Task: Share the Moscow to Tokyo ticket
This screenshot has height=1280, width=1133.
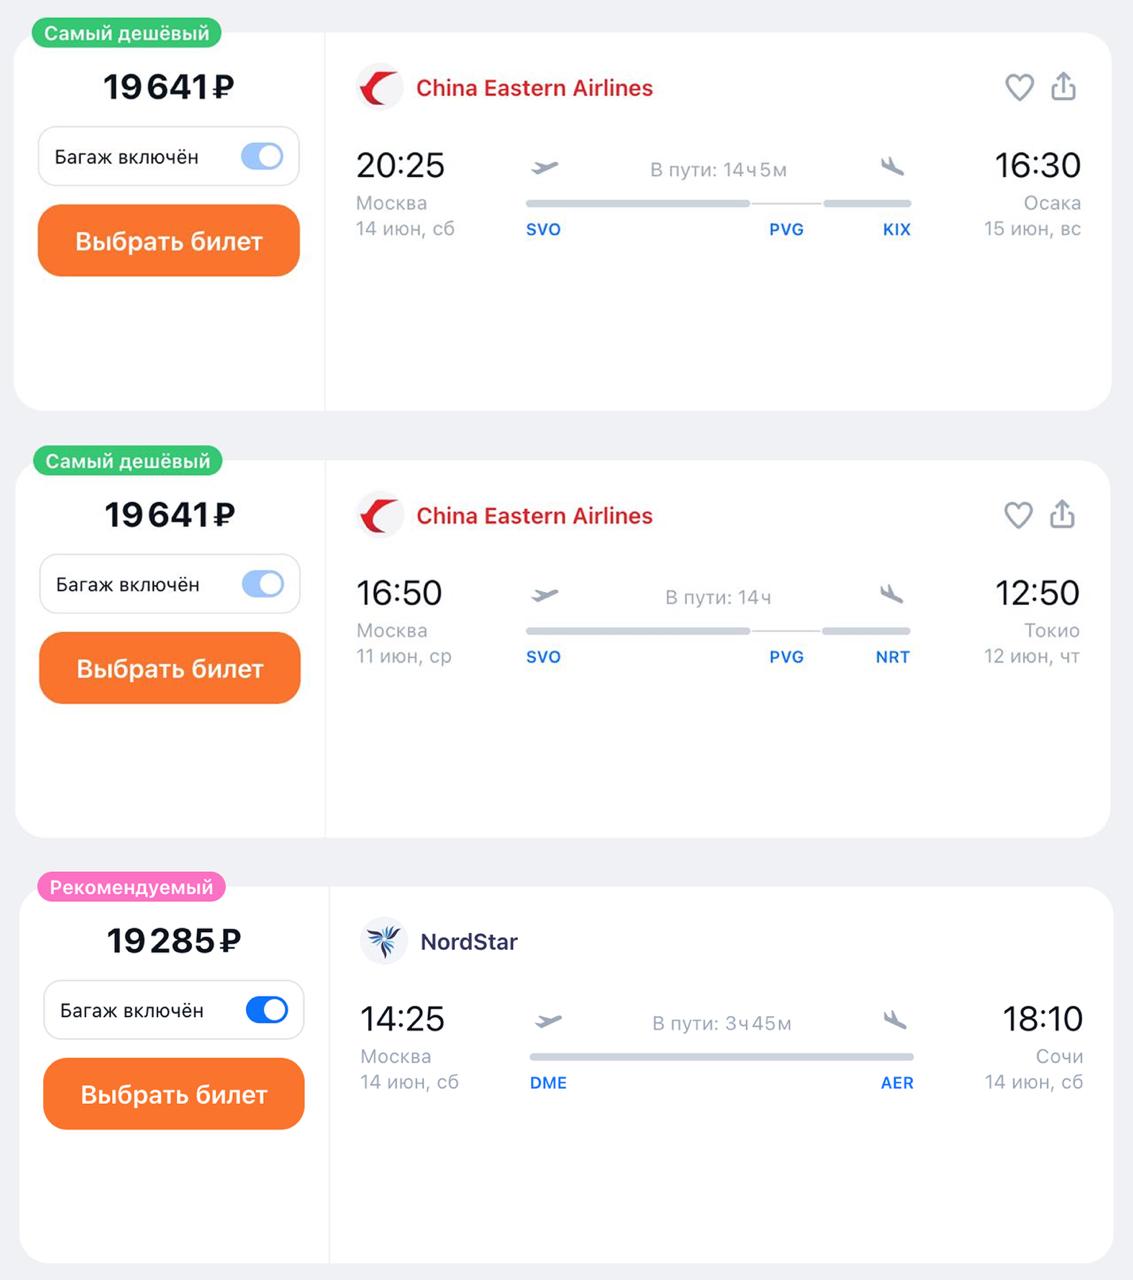Action: (x=1062, y=514)
